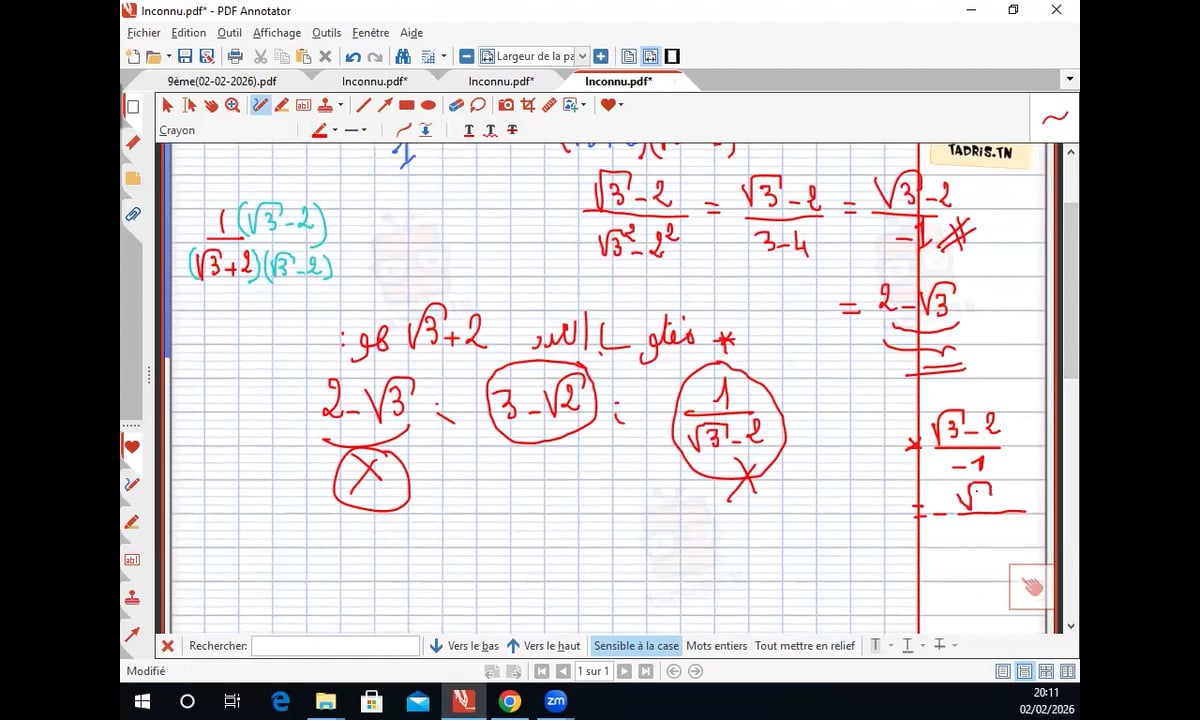The image size is (1200, 720).
Task: Open the line width dropdown
Action: coord(364,130)
